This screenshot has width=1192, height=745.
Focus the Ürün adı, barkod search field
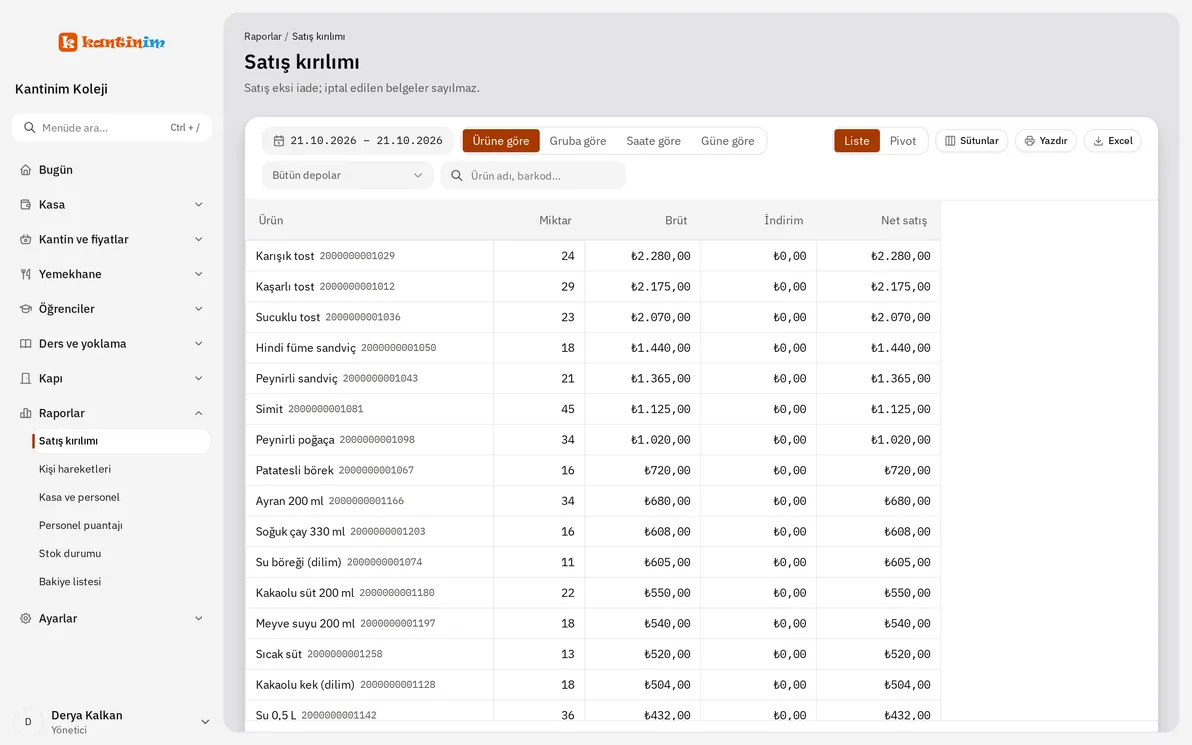533,176
